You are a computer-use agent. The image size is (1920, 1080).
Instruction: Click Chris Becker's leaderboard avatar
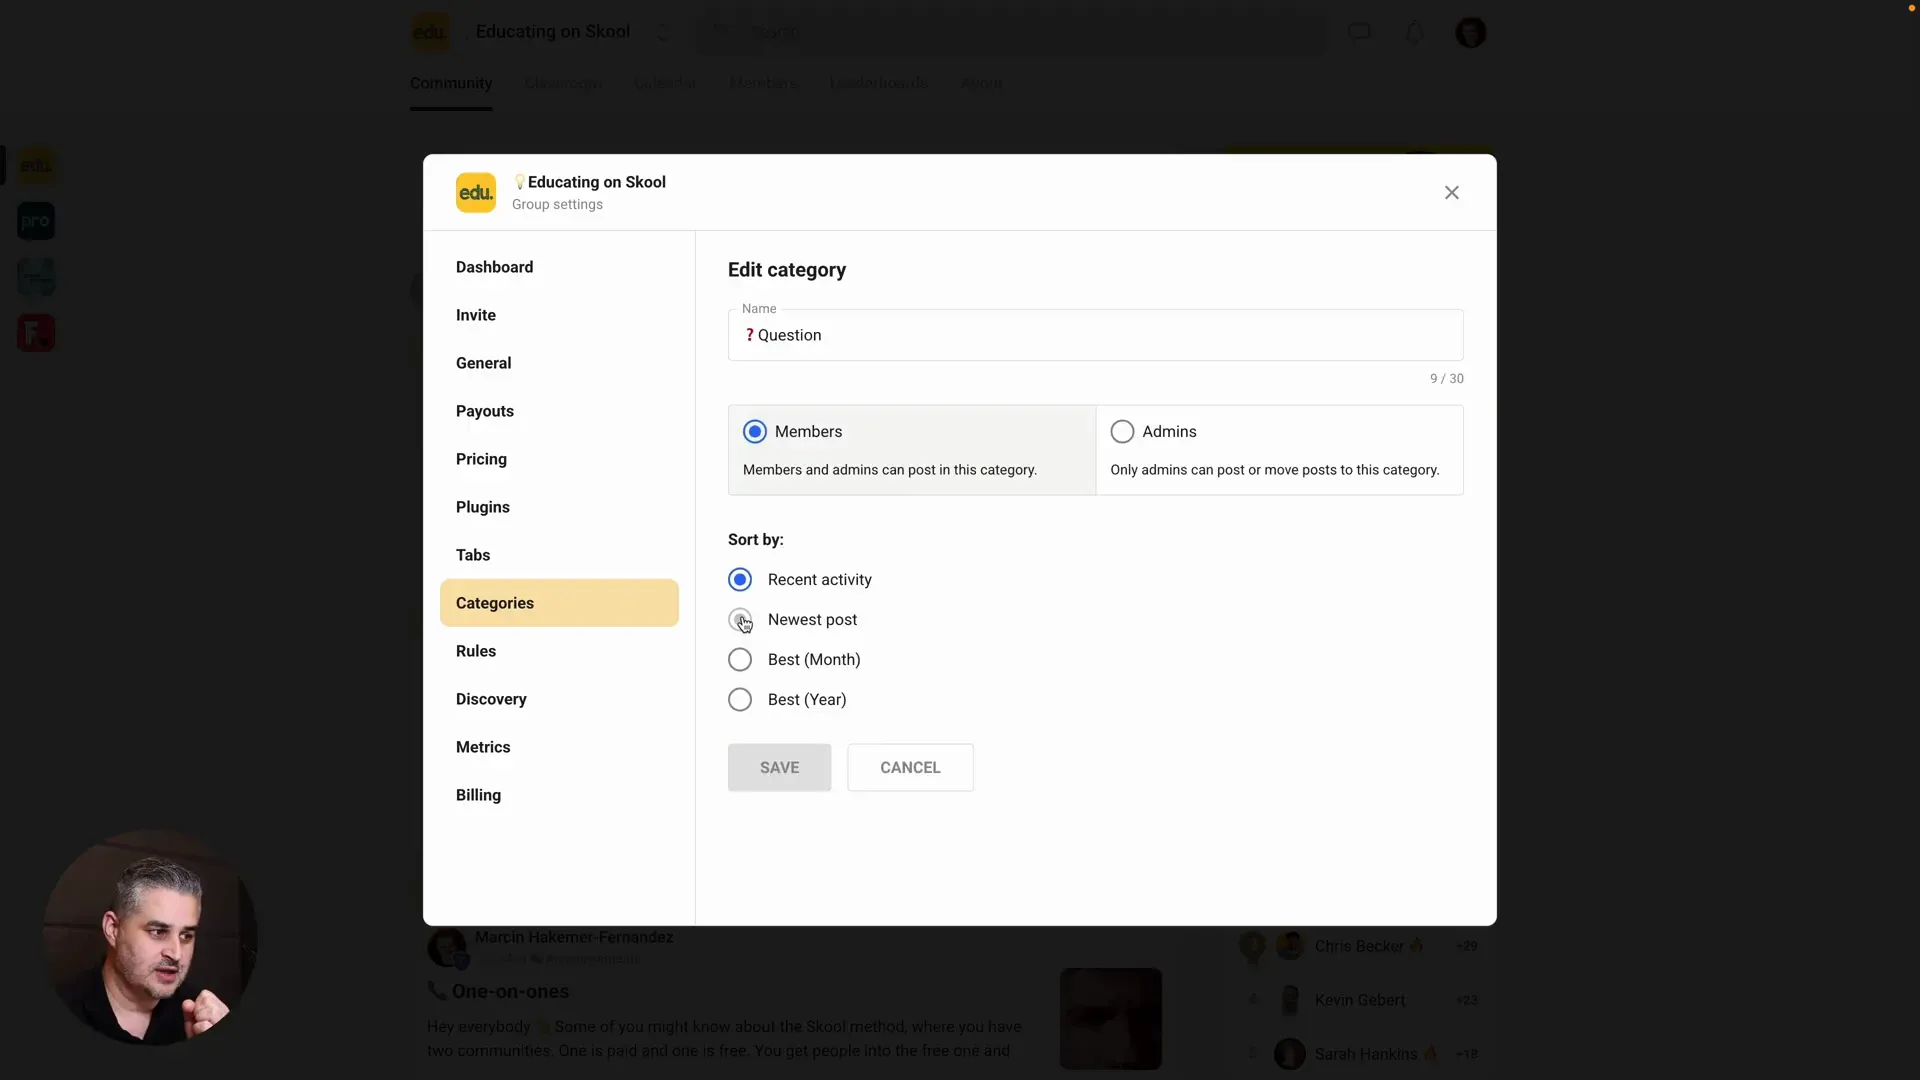pos(1290,946)
